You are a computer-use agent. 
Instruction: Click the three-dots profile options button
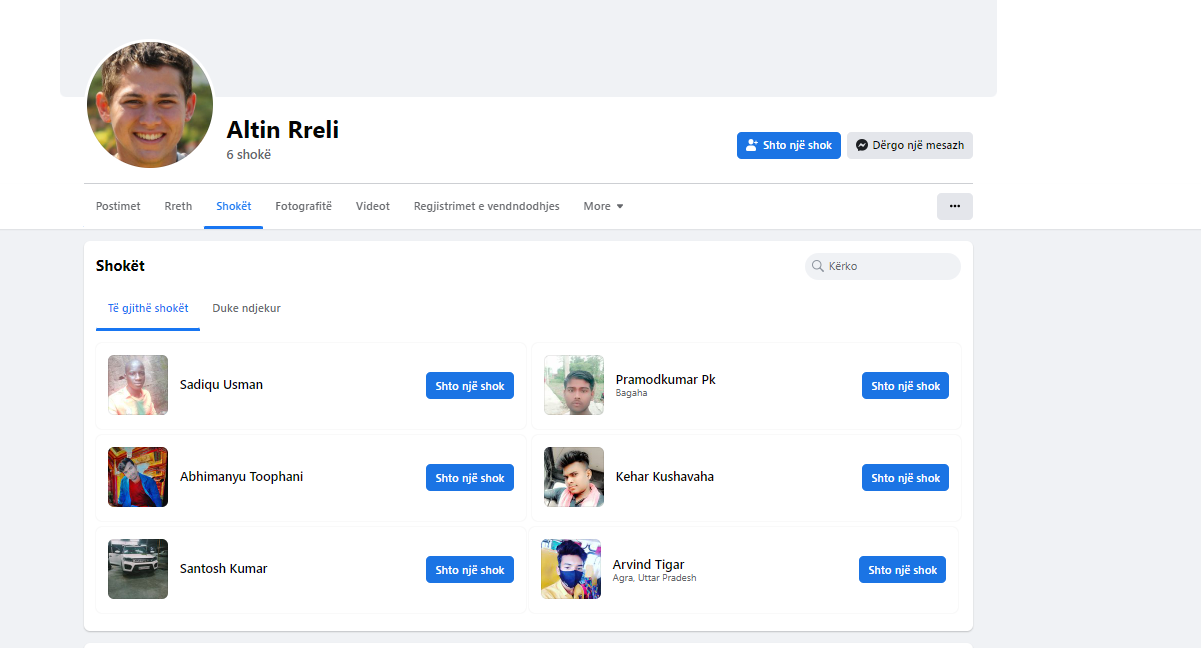pos(954,206)
